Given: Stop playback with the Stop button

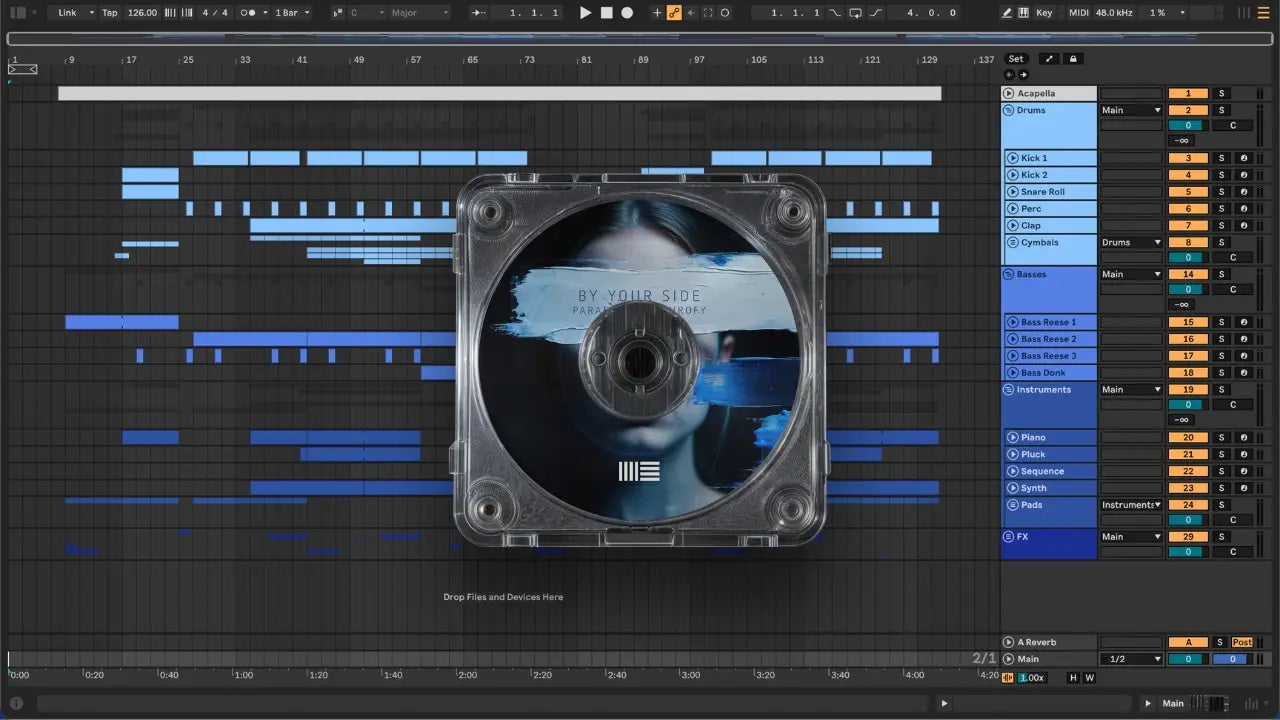Looking at the screenshot, I should click(607, 13).
